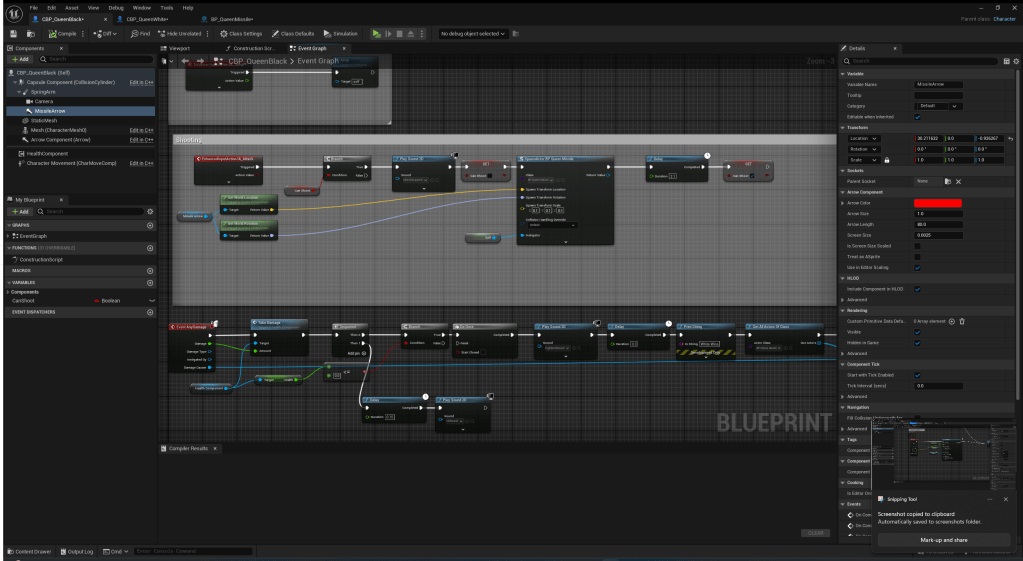Open My Blueprint settings gear
Viewport: 1023px width, 561px height.
pos(149,211)
